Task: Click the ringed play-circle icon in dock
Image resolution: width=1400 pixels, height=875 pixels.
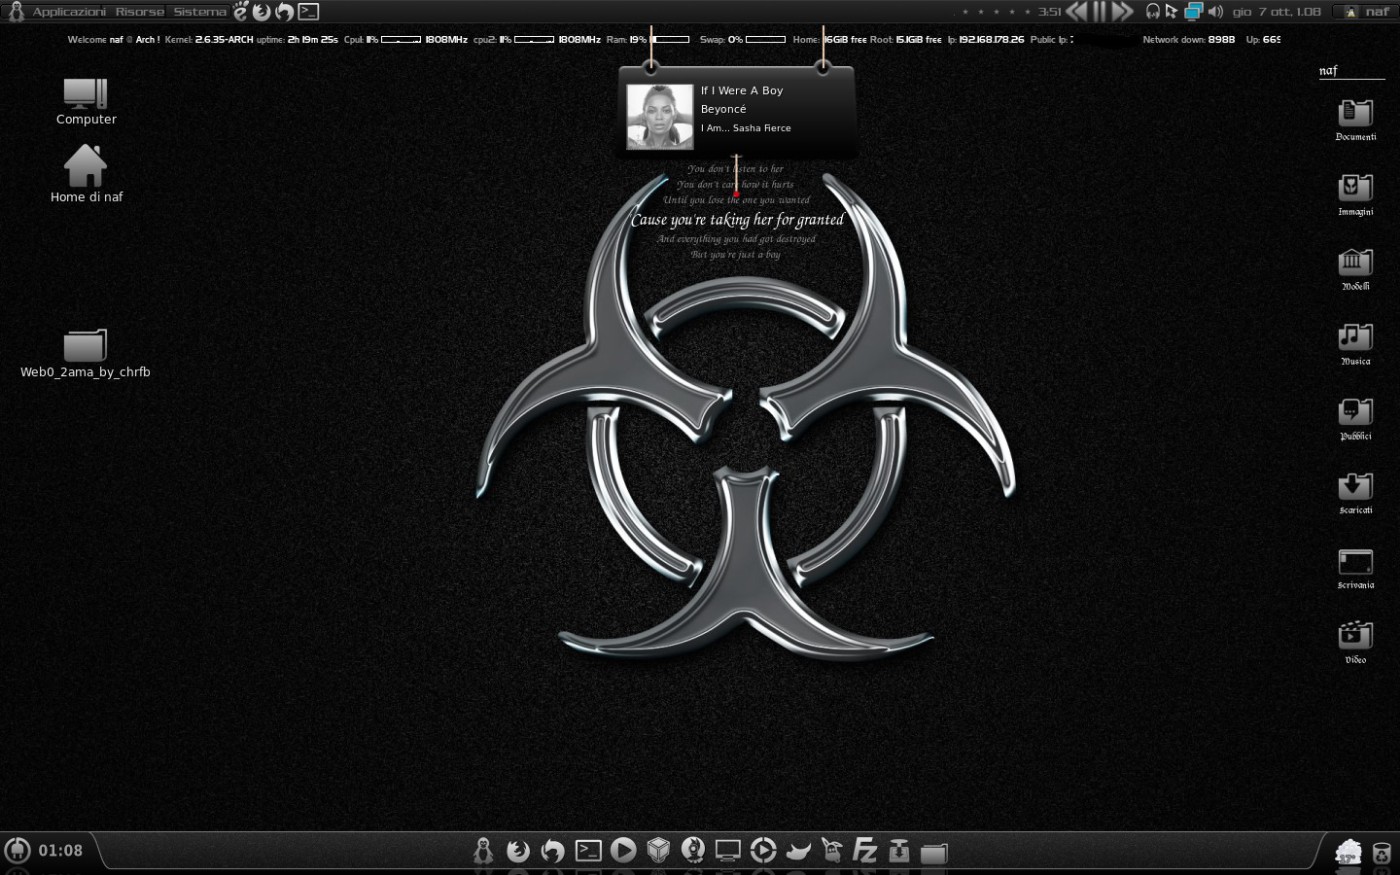Action: (x=763, y=850)
